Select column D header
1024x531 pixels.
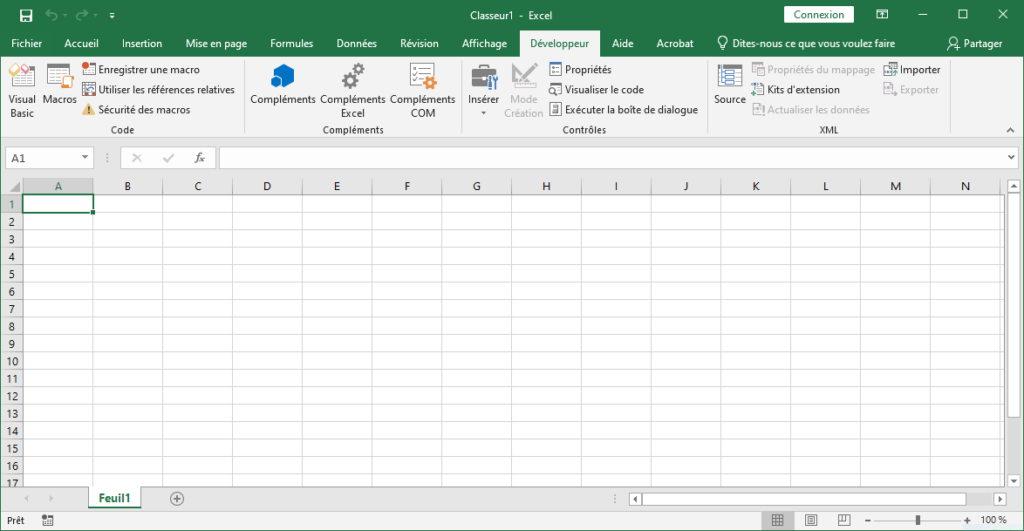[267, 186]
